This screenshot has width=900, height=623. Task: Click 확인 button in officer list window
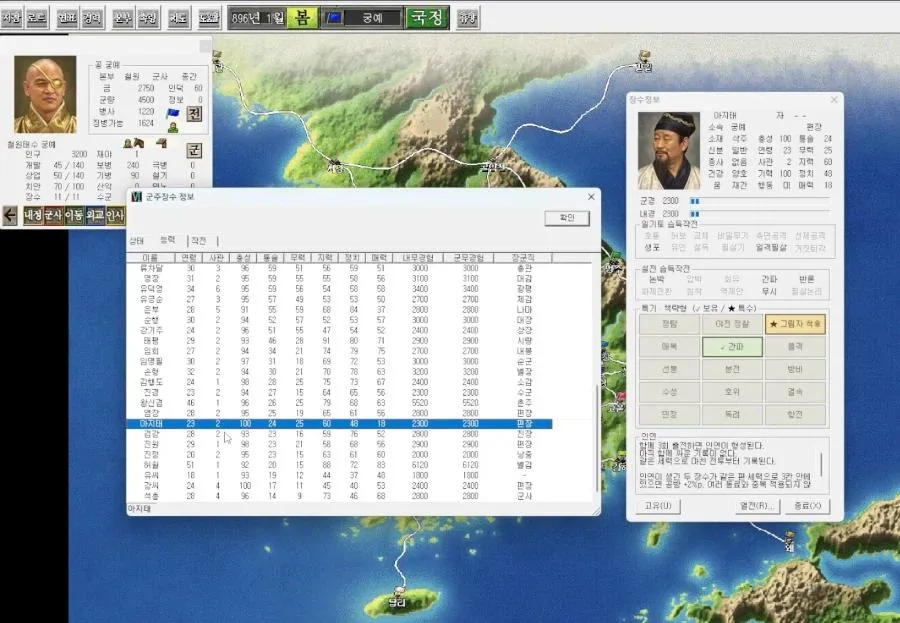pos(567,218)
